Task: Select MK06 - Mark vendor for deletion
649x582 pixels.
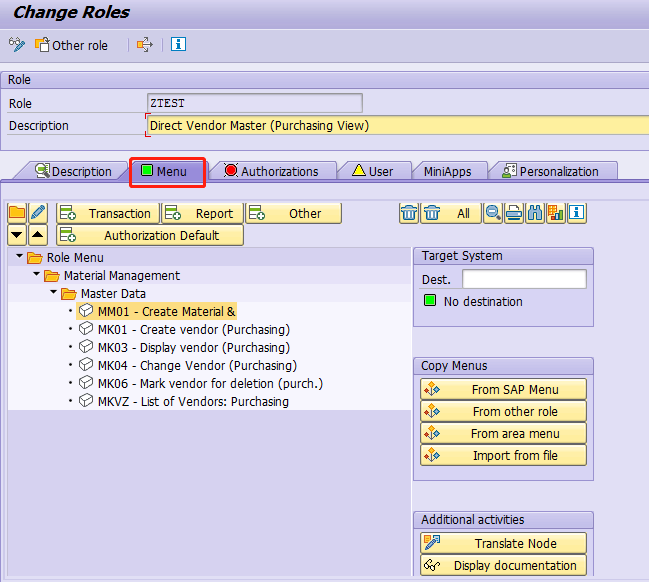Action: 210,383
